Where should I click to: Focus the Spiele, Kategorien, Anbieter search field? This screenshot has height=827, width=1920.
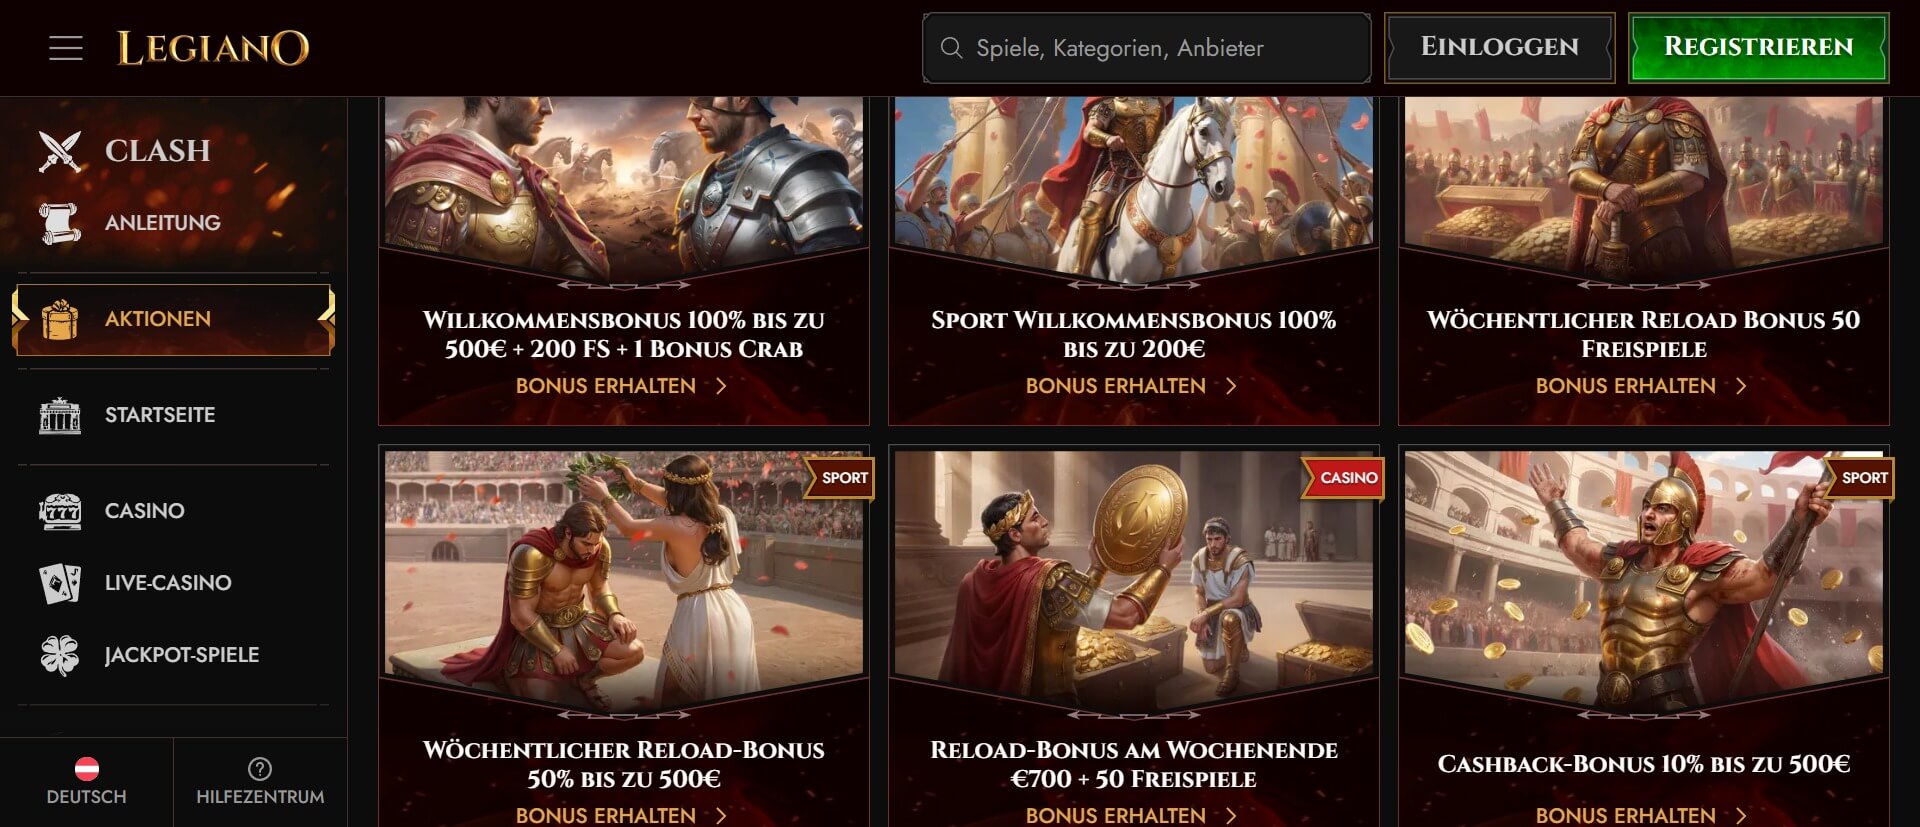click(1146, 48)
